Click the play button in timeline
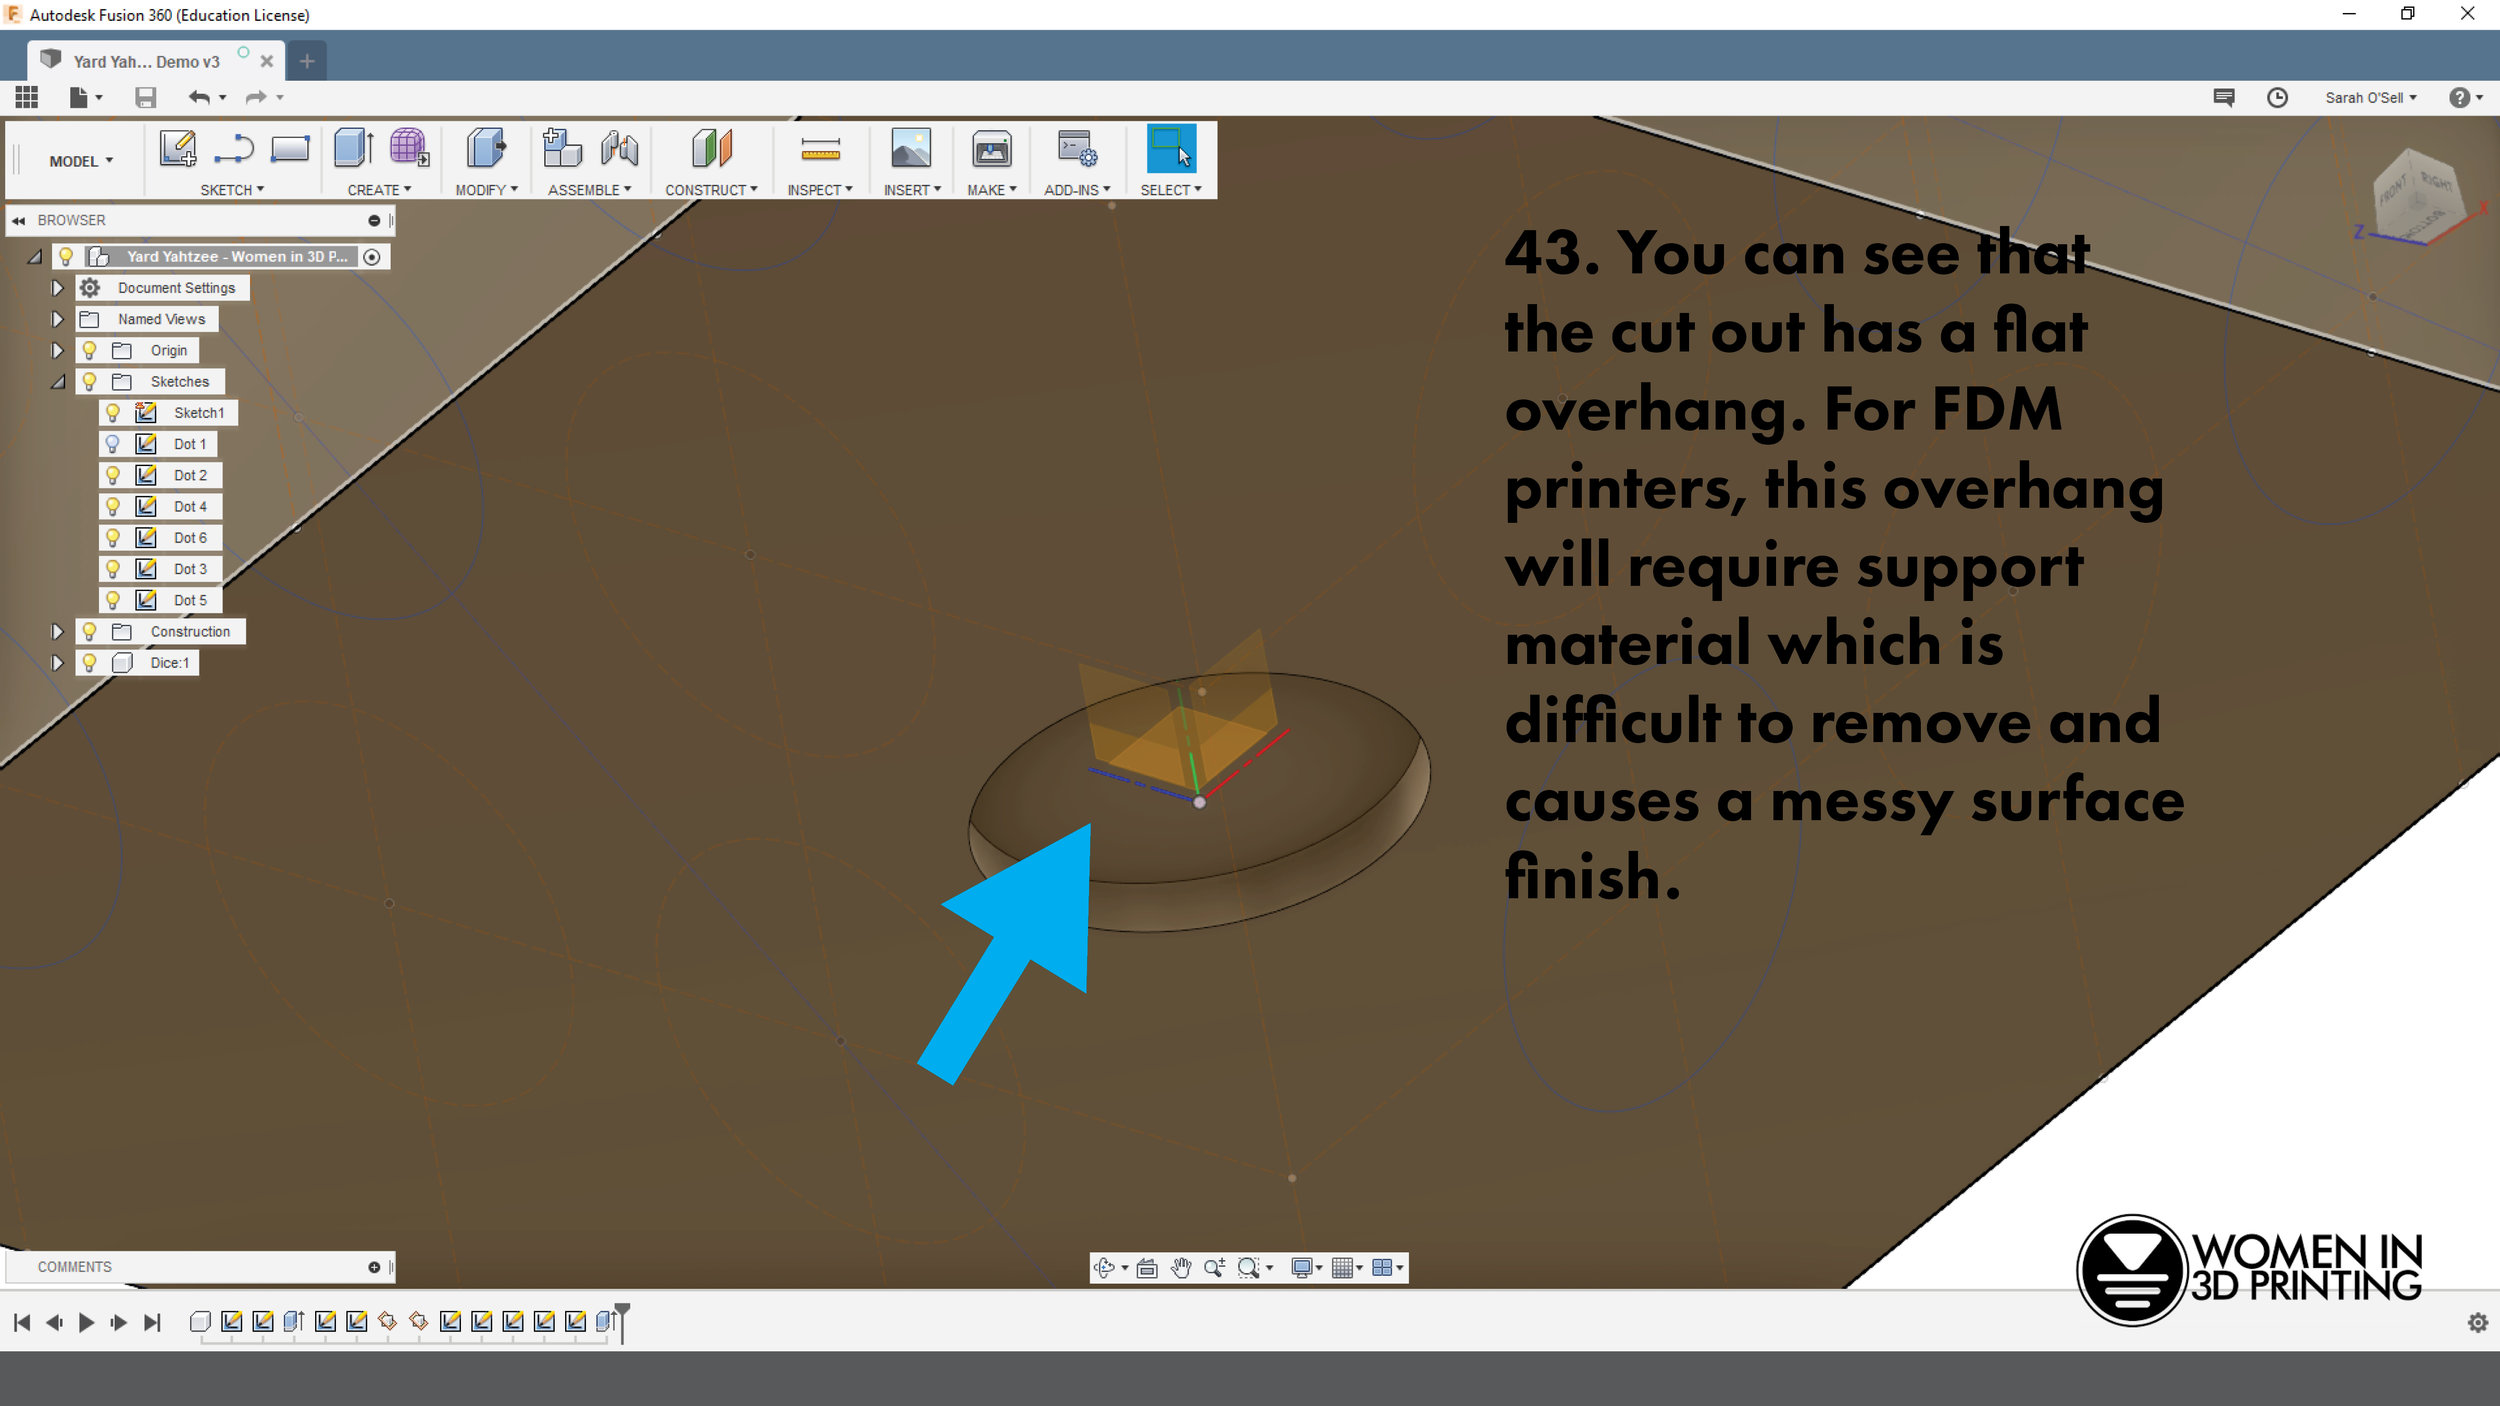2500x1406 pixels. pos(86,1320)
